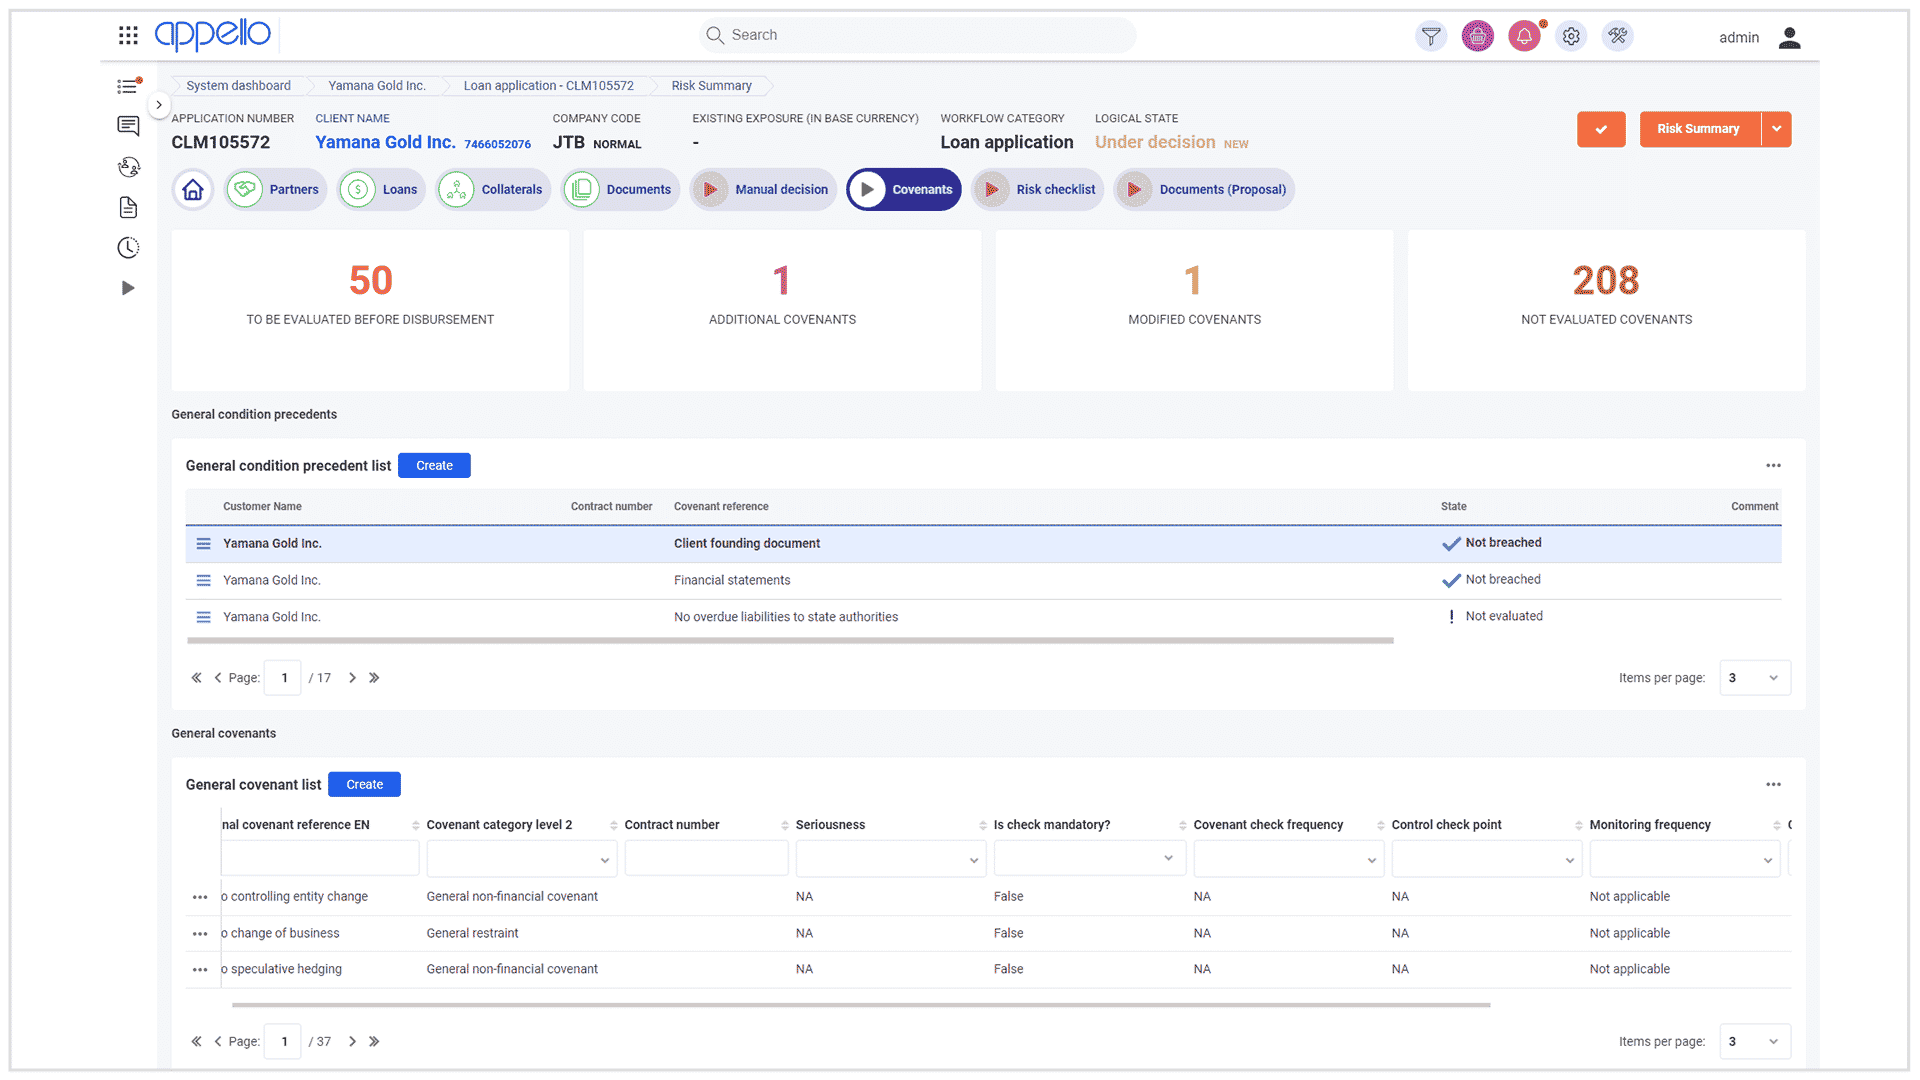Click the global Search field
1920x1080 pixels.
tap(917, 35)
